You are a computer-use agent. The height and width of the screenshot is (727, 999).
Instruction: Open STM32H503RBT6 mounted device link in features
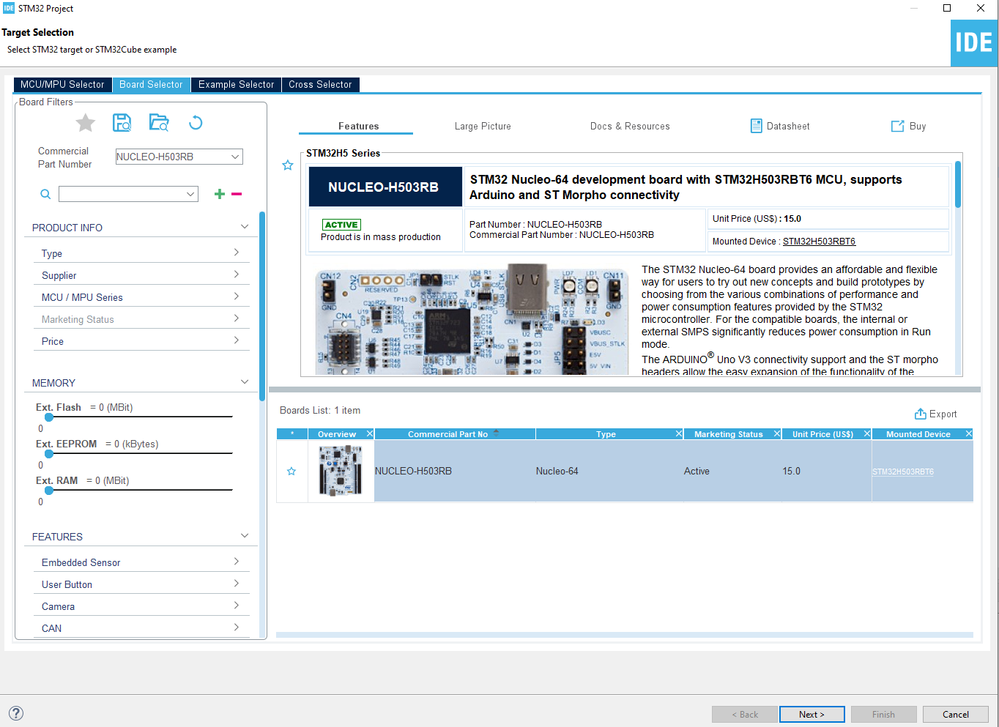click(819, 241)
